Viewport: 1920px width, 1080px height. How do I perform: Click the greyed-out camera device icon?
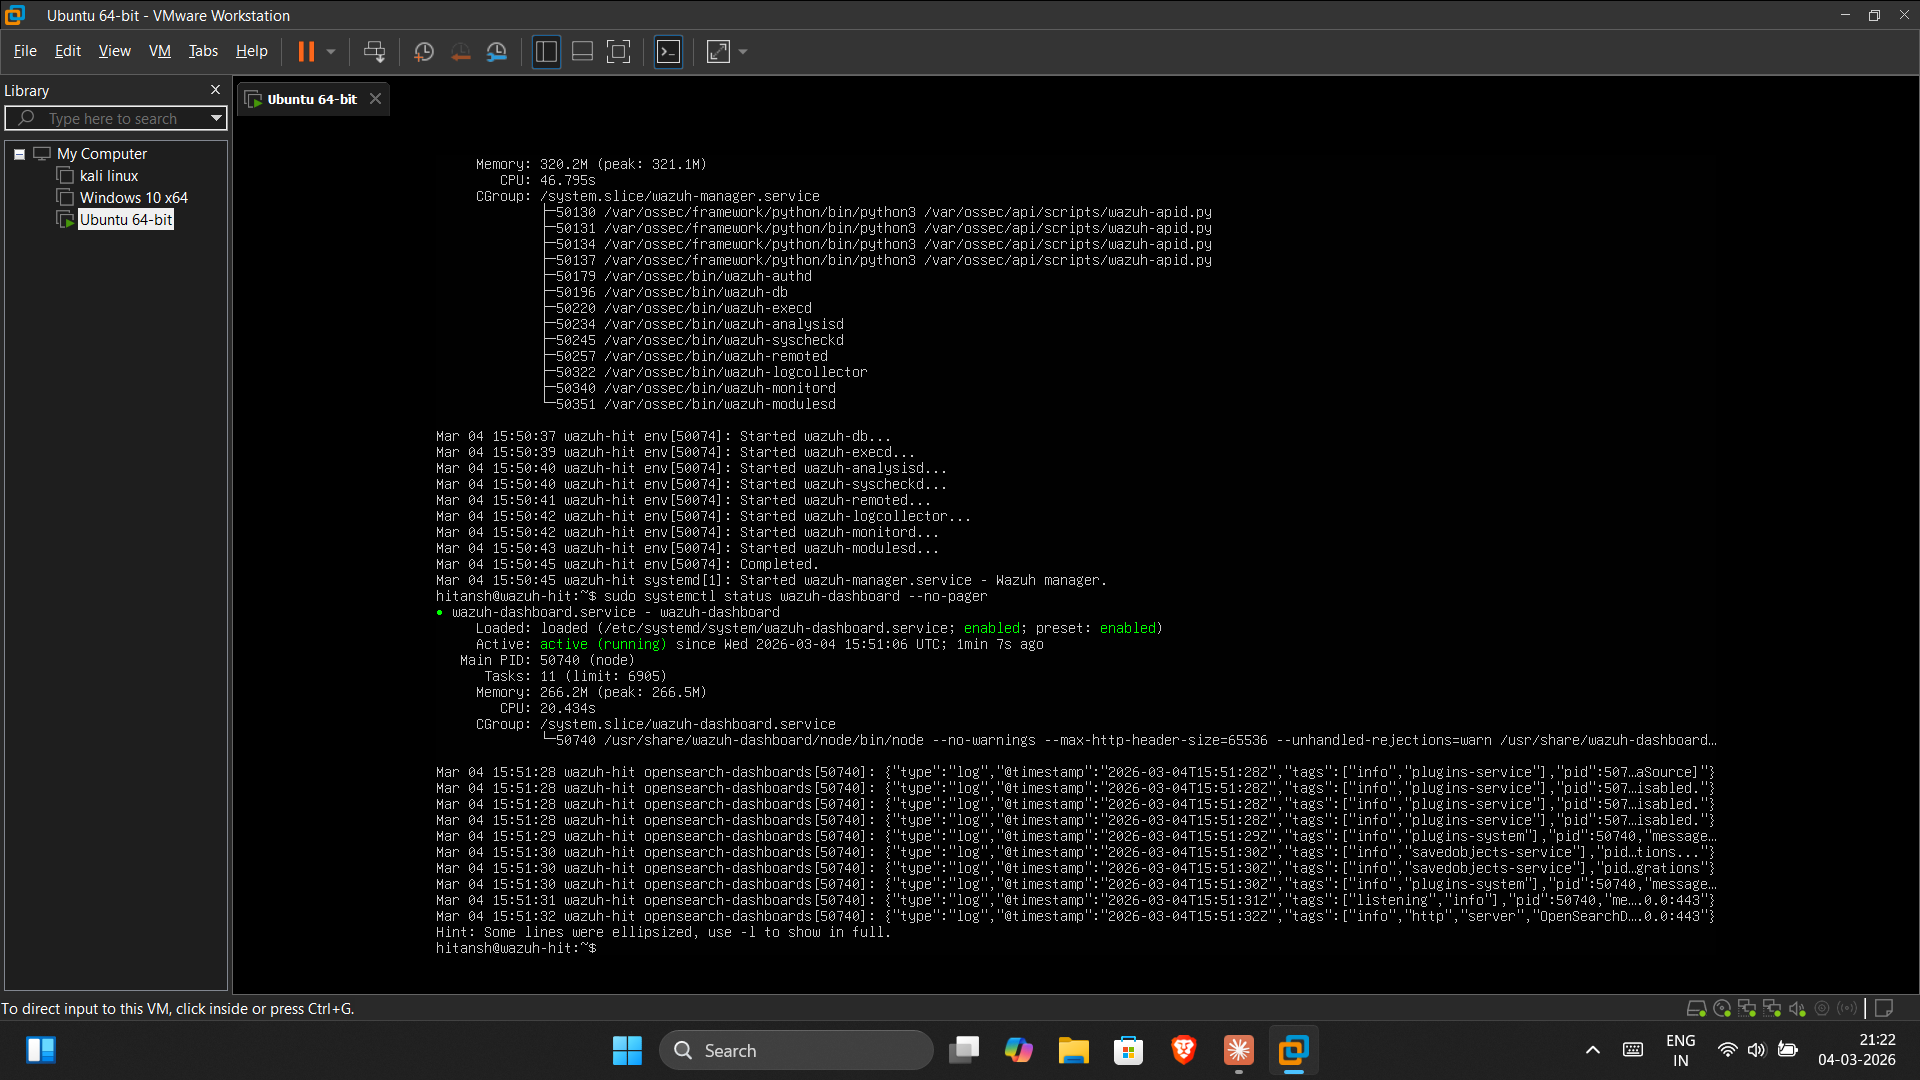click(1822, 1009)
